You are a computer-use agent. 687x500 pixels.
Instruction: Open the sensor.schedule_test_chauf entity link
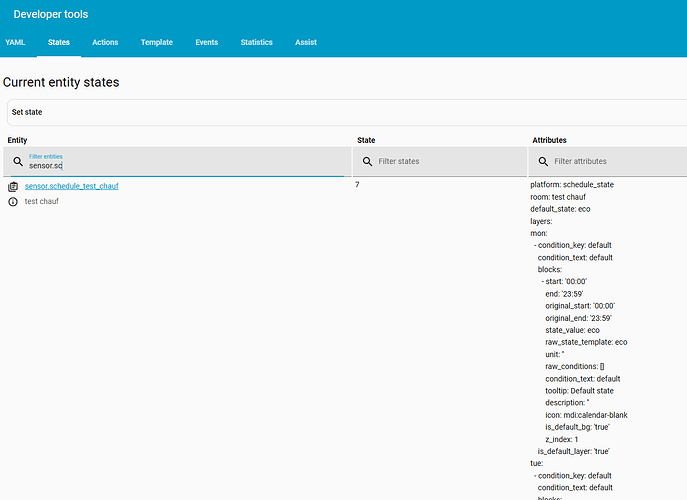coord(71,186)
